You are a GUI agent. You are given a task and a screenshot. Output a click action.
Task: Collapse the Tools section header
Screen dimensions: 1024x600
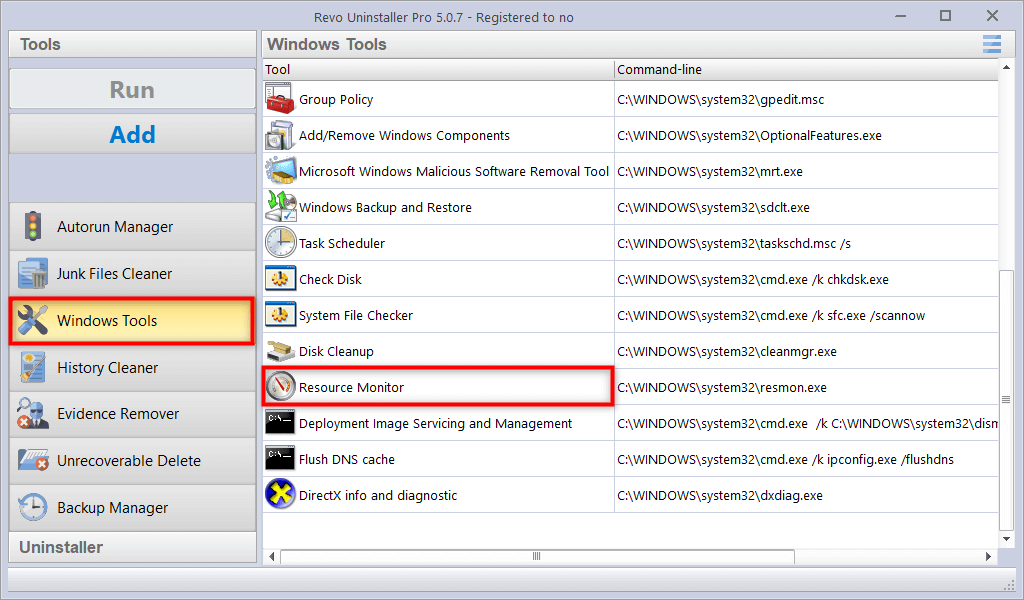(x=132, y=44)
